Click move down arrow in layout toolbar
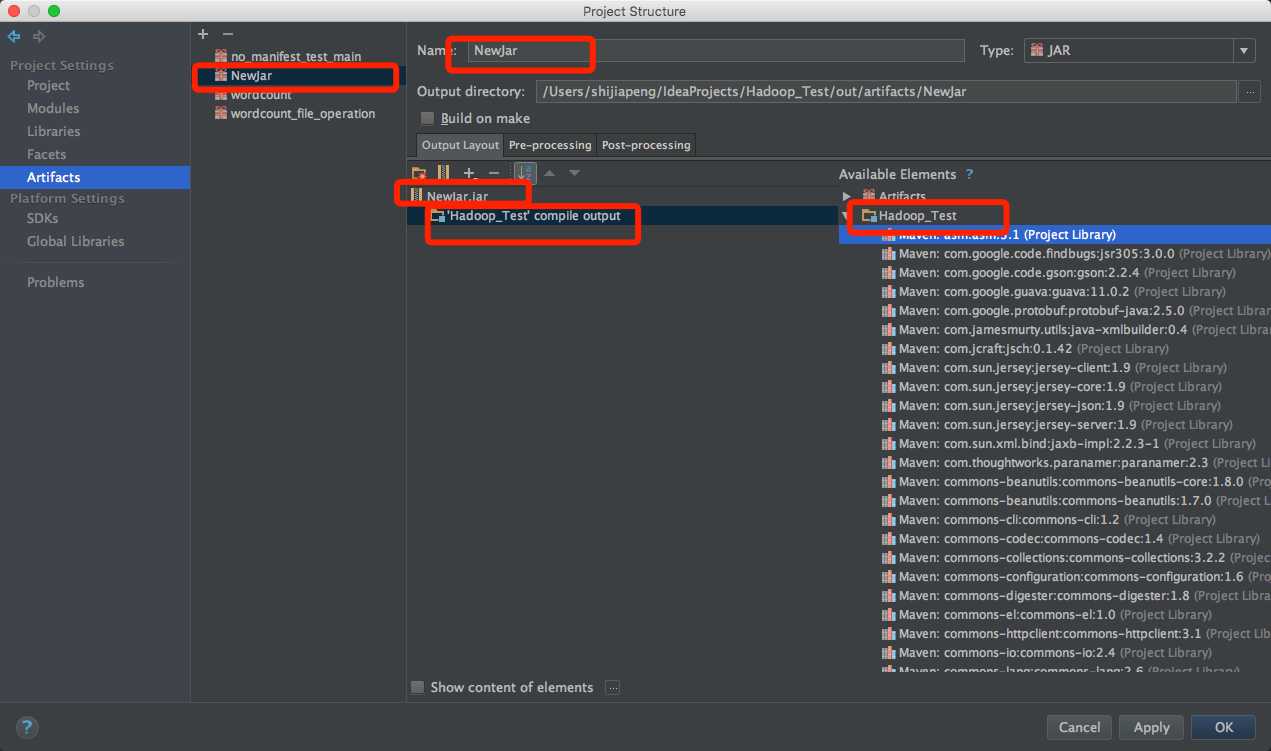The height and width of the screenshot is (751, 1271). tap(574, 173)
